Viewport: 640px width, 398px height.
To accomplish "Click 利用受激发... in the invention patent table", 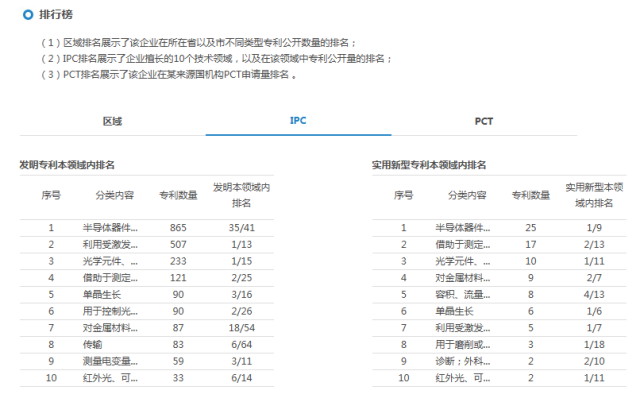I will point(110,245).
